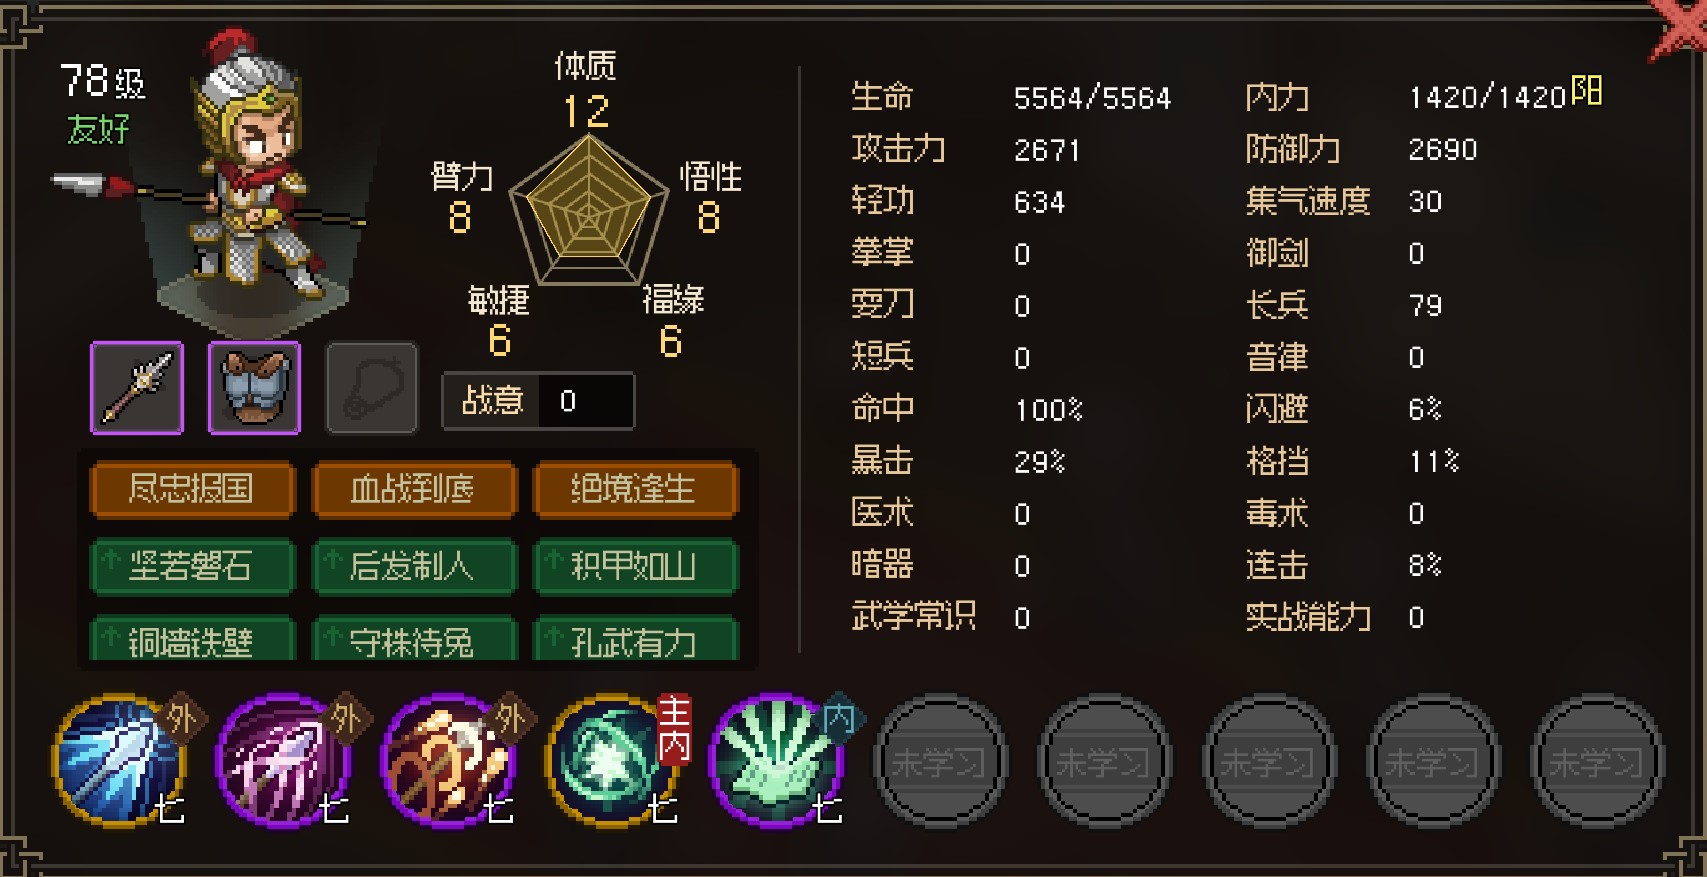Open the 后发制人 talent
1707x877 pixels.
point(413,566)
